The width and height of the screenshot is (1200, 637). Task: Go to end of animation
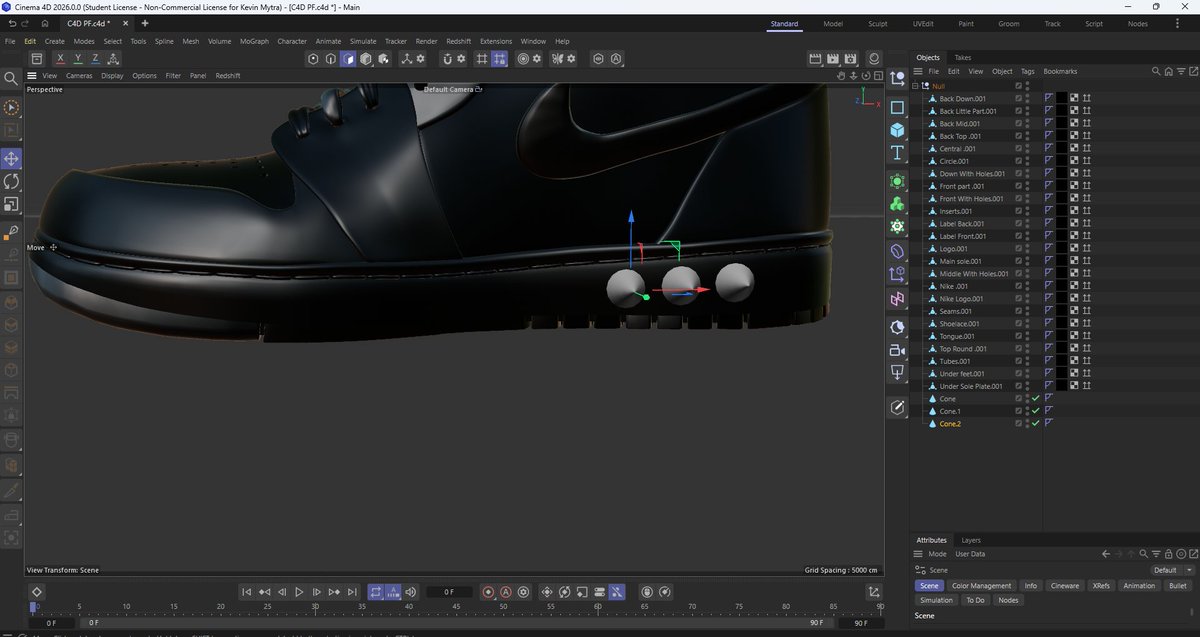coord(351,592)
